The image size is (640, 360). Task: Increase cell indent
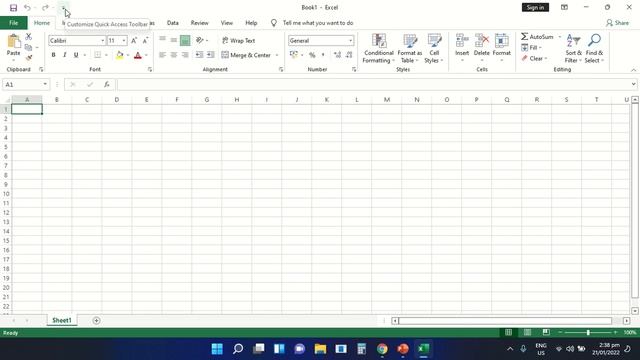pos(211,55)
